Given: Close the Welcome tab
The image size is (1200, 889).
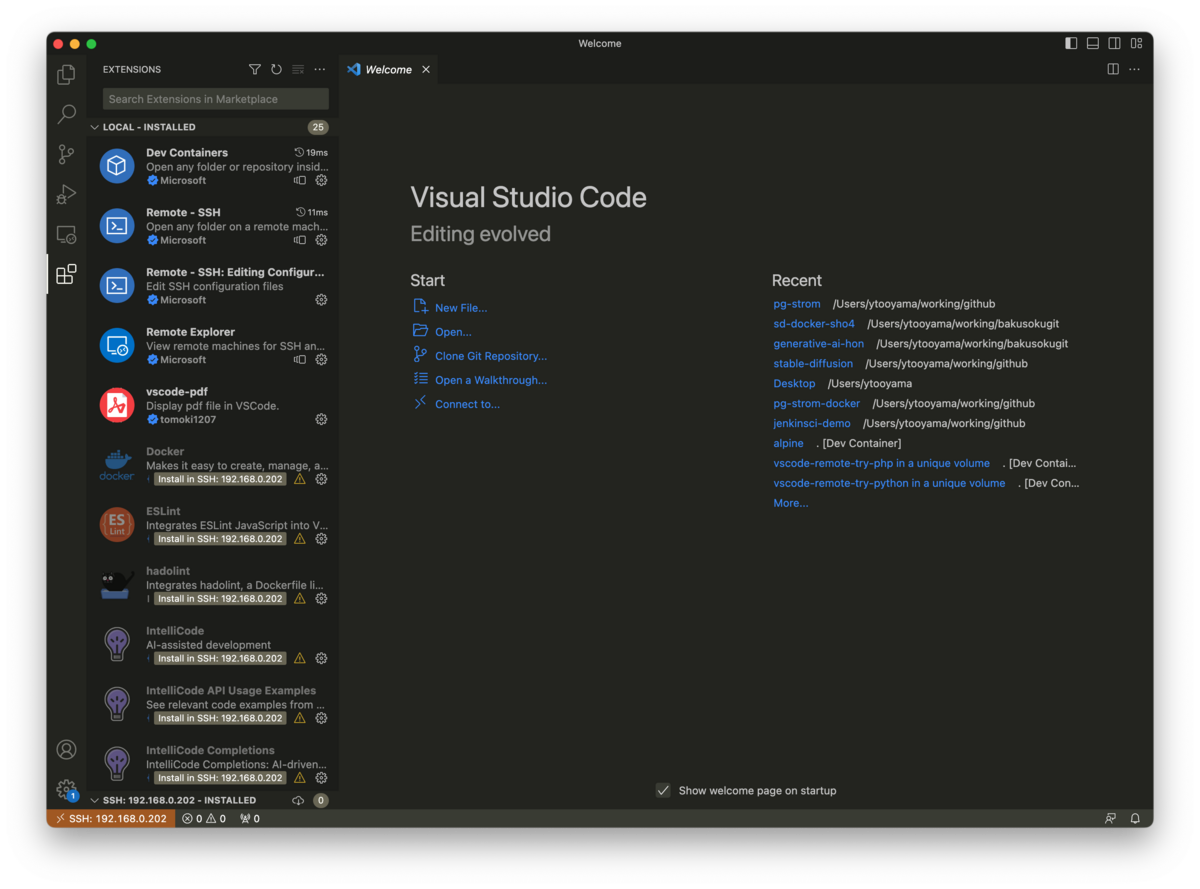Looking at the screenshot, I should tap(426, 69).
